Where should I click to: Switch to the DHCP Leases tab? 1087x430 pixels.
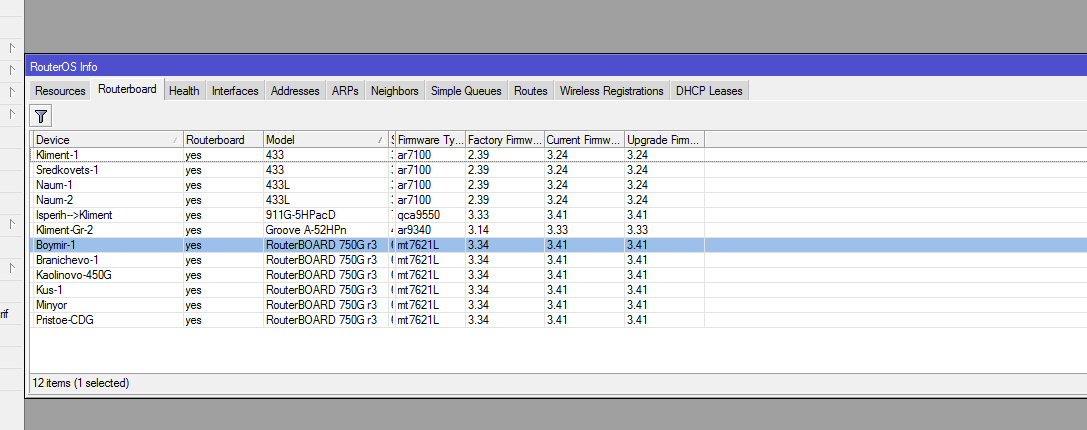point(709,91)
